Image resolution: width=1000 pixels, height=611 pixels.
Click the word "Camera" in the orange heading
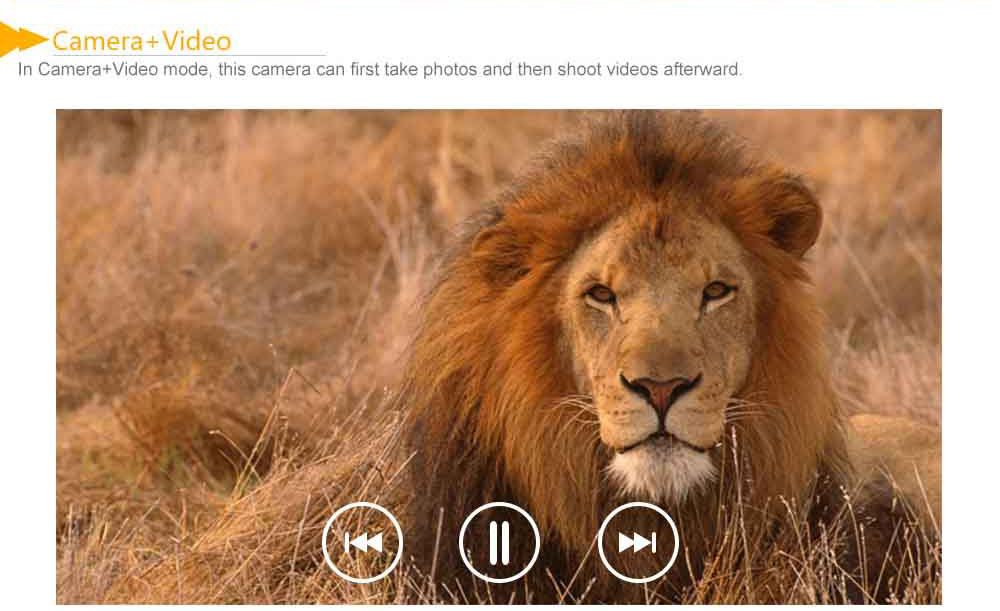coord(98,41)
